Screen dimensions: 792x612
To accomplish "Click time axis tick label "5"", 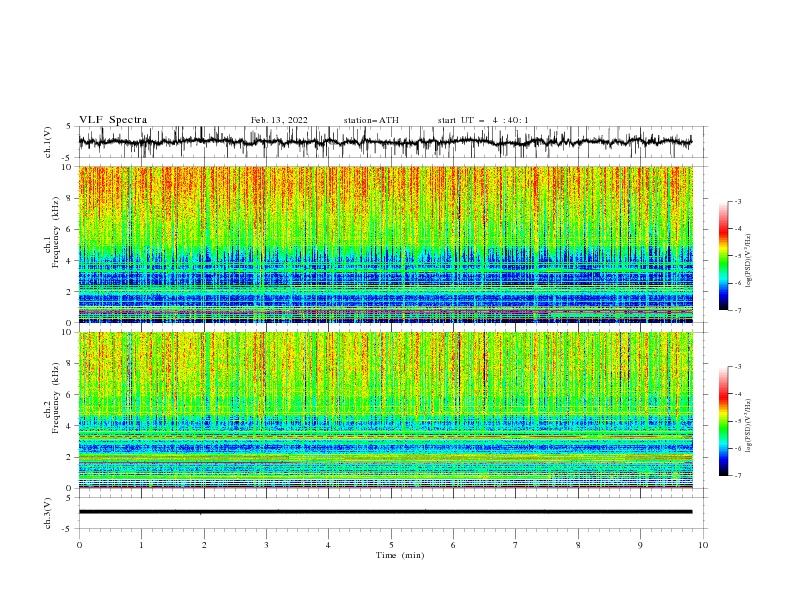I will (391, 545).
